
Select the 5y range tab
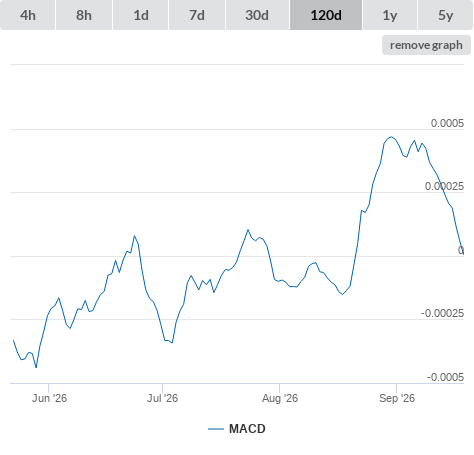tap(445, 15)
